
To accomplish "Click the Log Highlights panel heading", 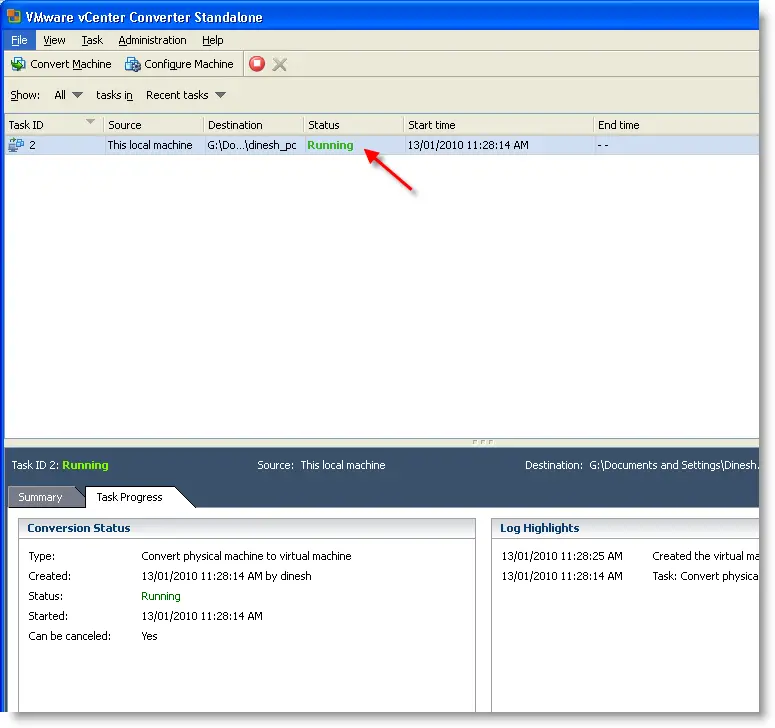I will (x=539, y=528).
